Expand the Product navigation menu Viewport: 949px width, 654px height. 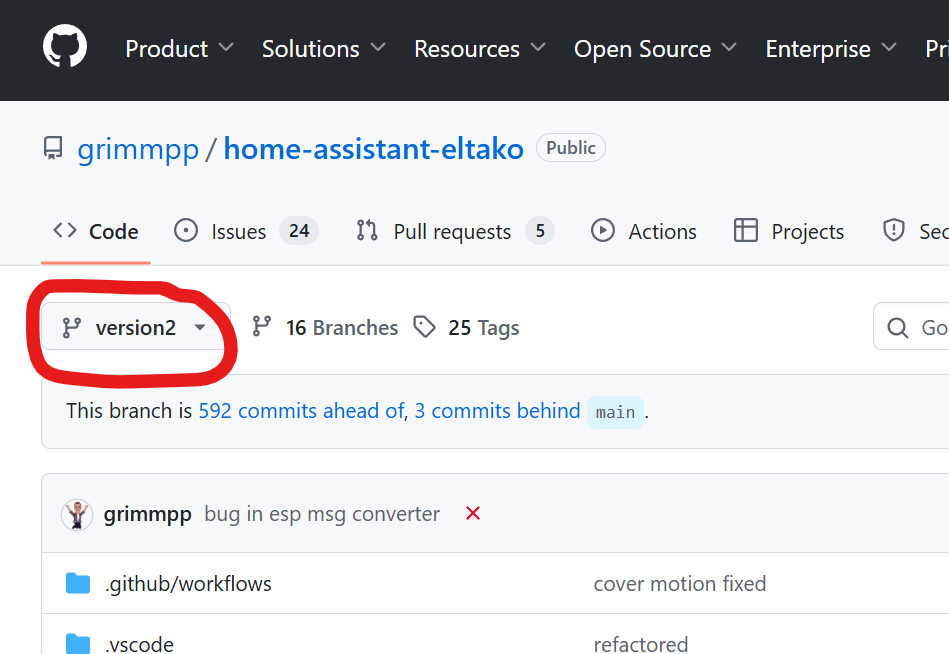pos(179,49)
